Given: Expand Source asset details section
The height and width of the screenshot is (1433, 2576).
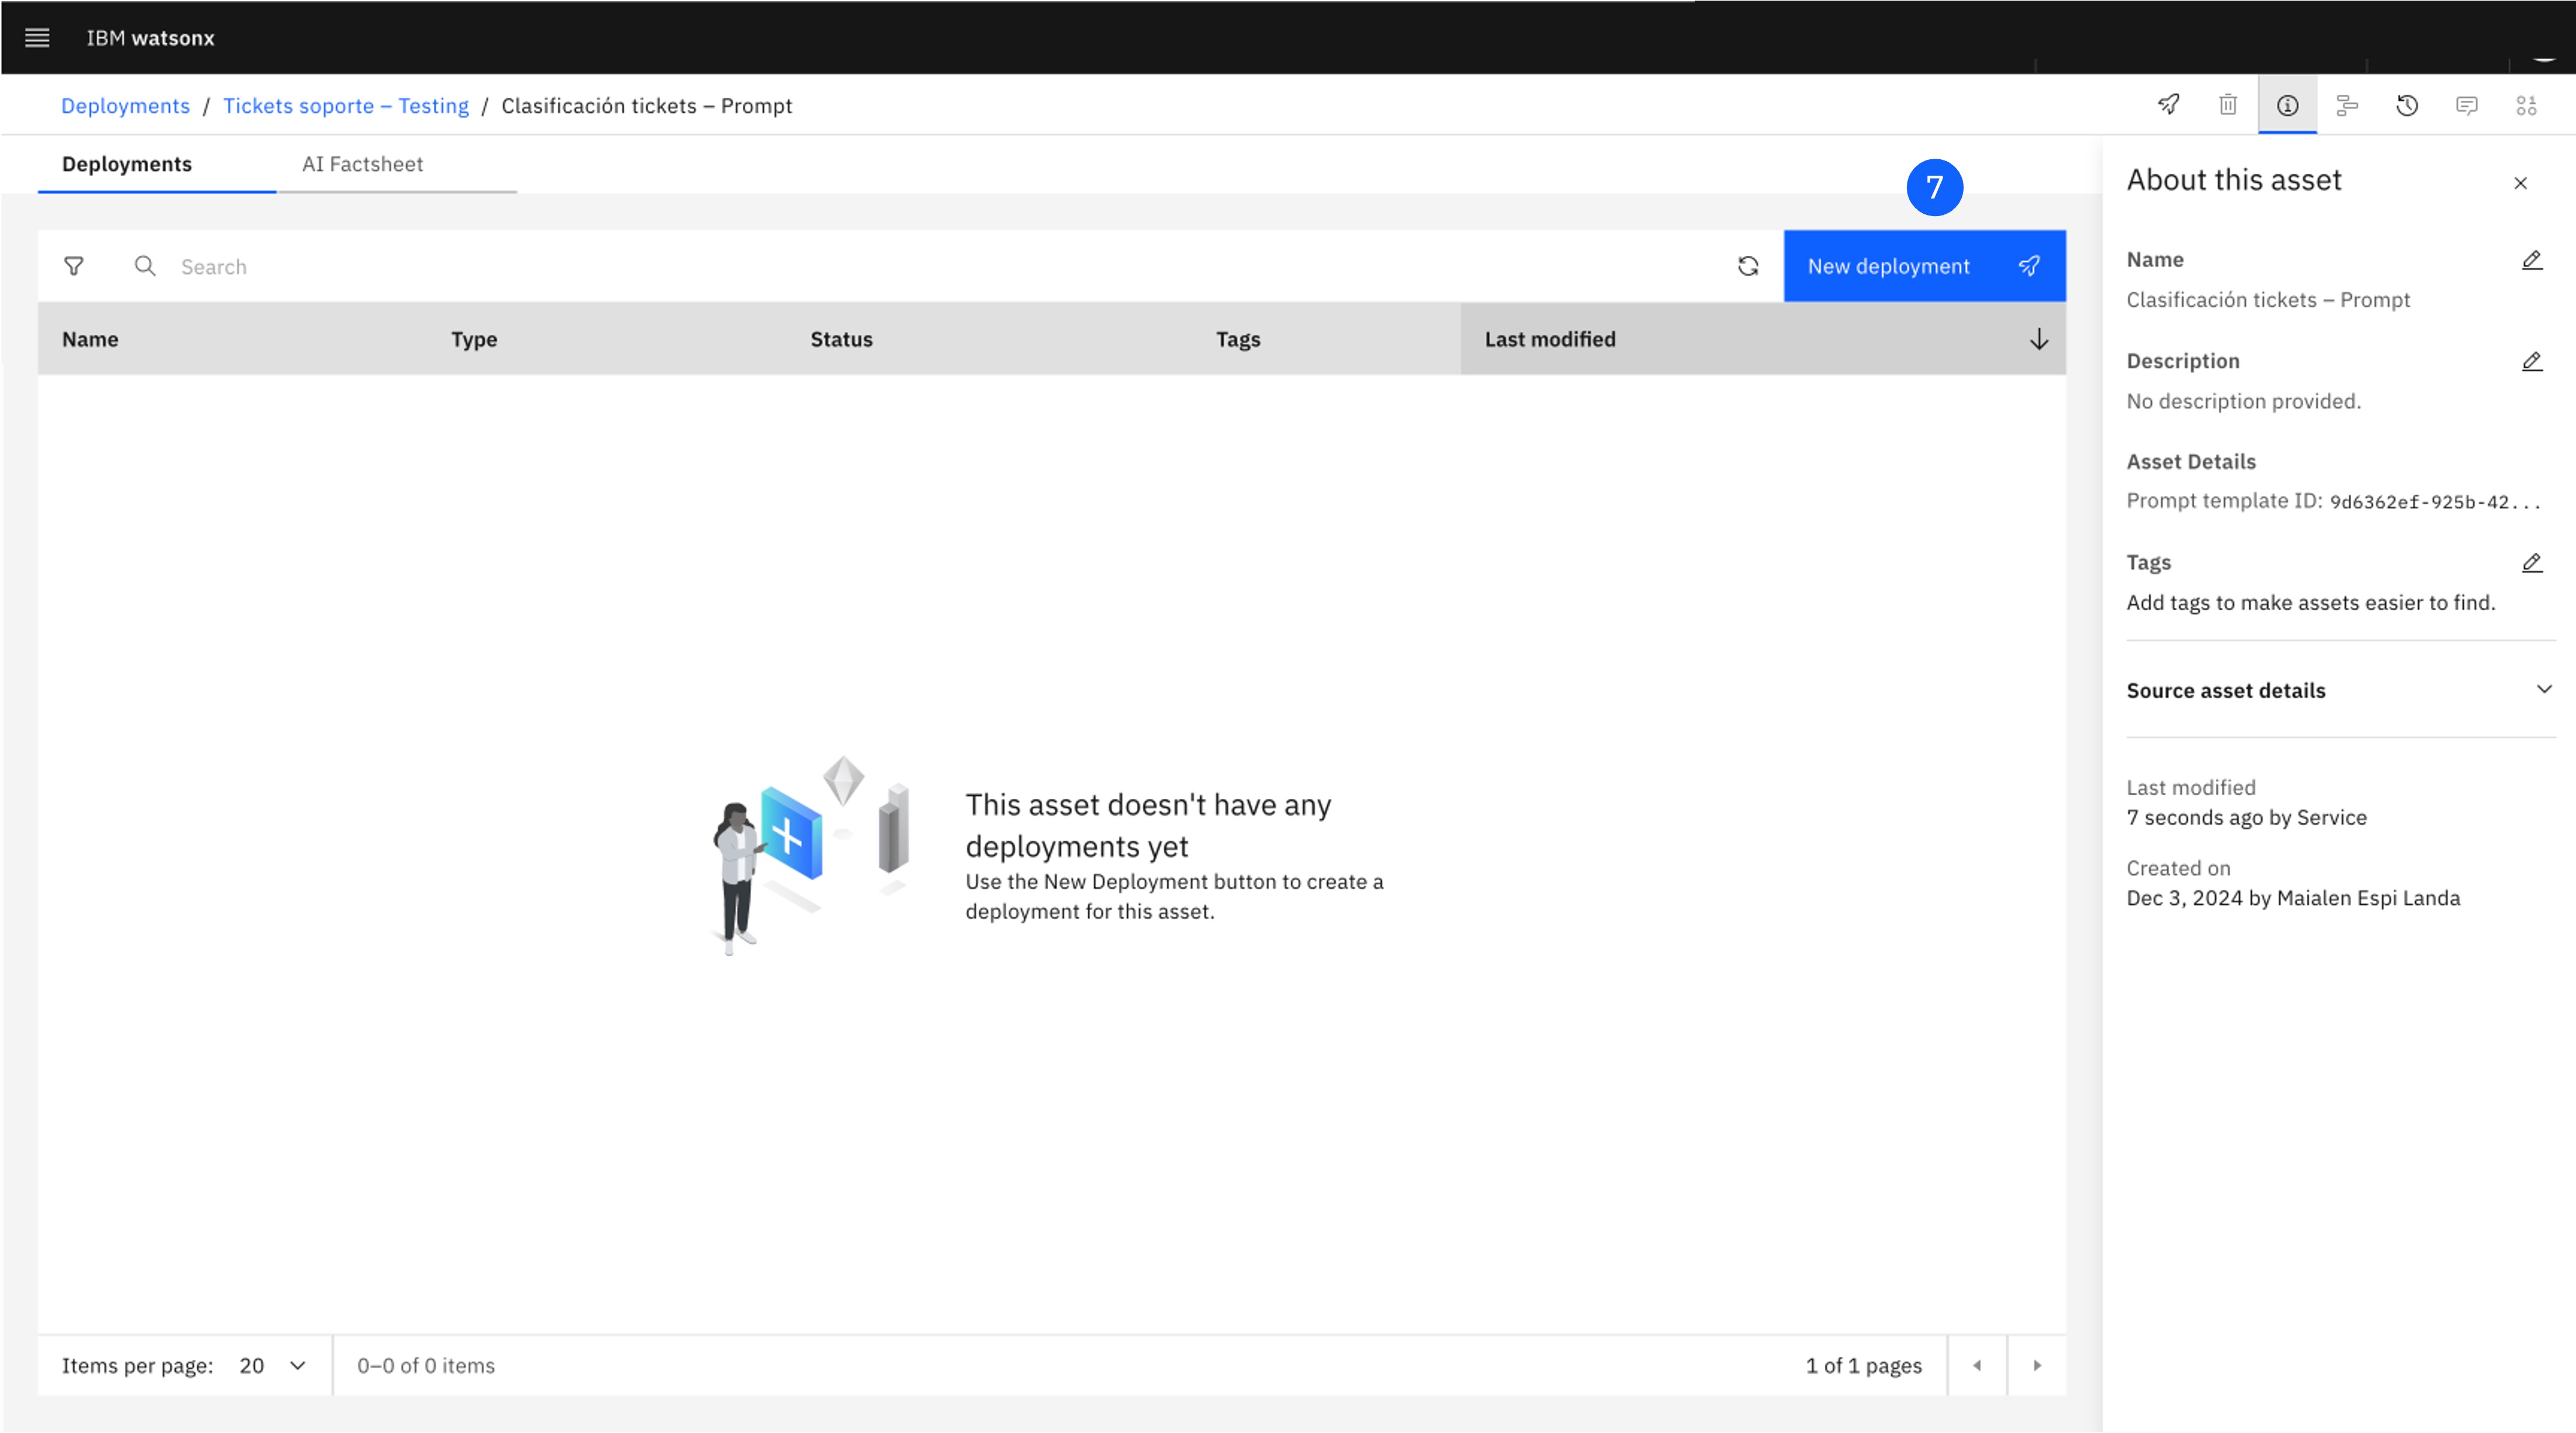Looking at the screenshot, I should click(x=2340, y=690).
